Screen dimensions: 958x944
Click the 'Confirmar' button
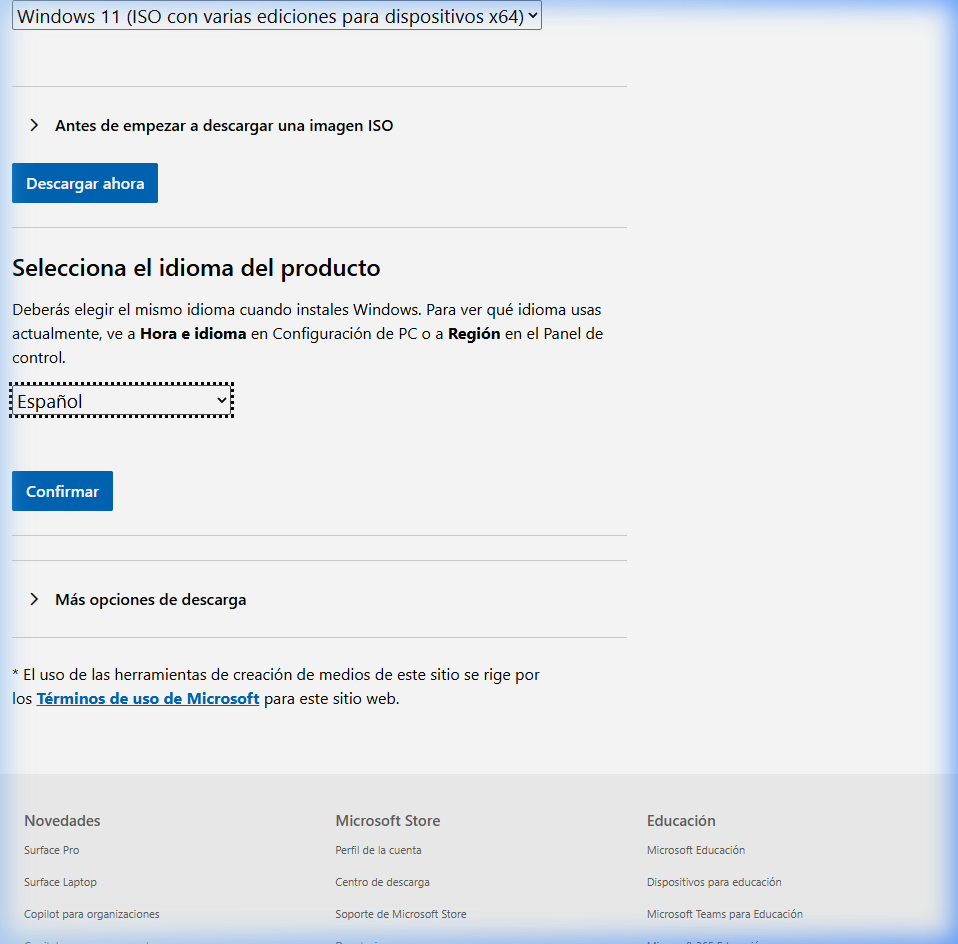pos(62,491)
